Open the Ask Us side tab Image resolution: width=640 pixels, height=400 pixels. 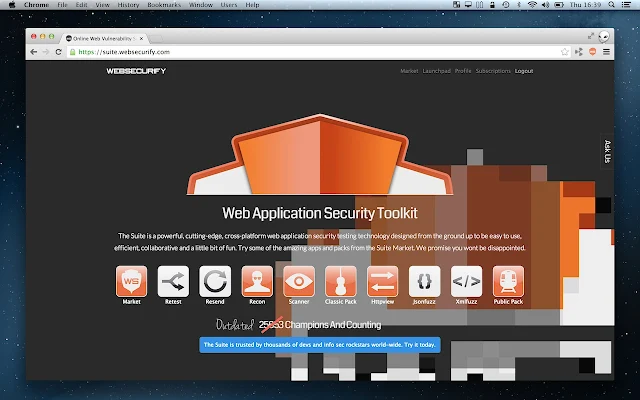(x=607, y=151)
